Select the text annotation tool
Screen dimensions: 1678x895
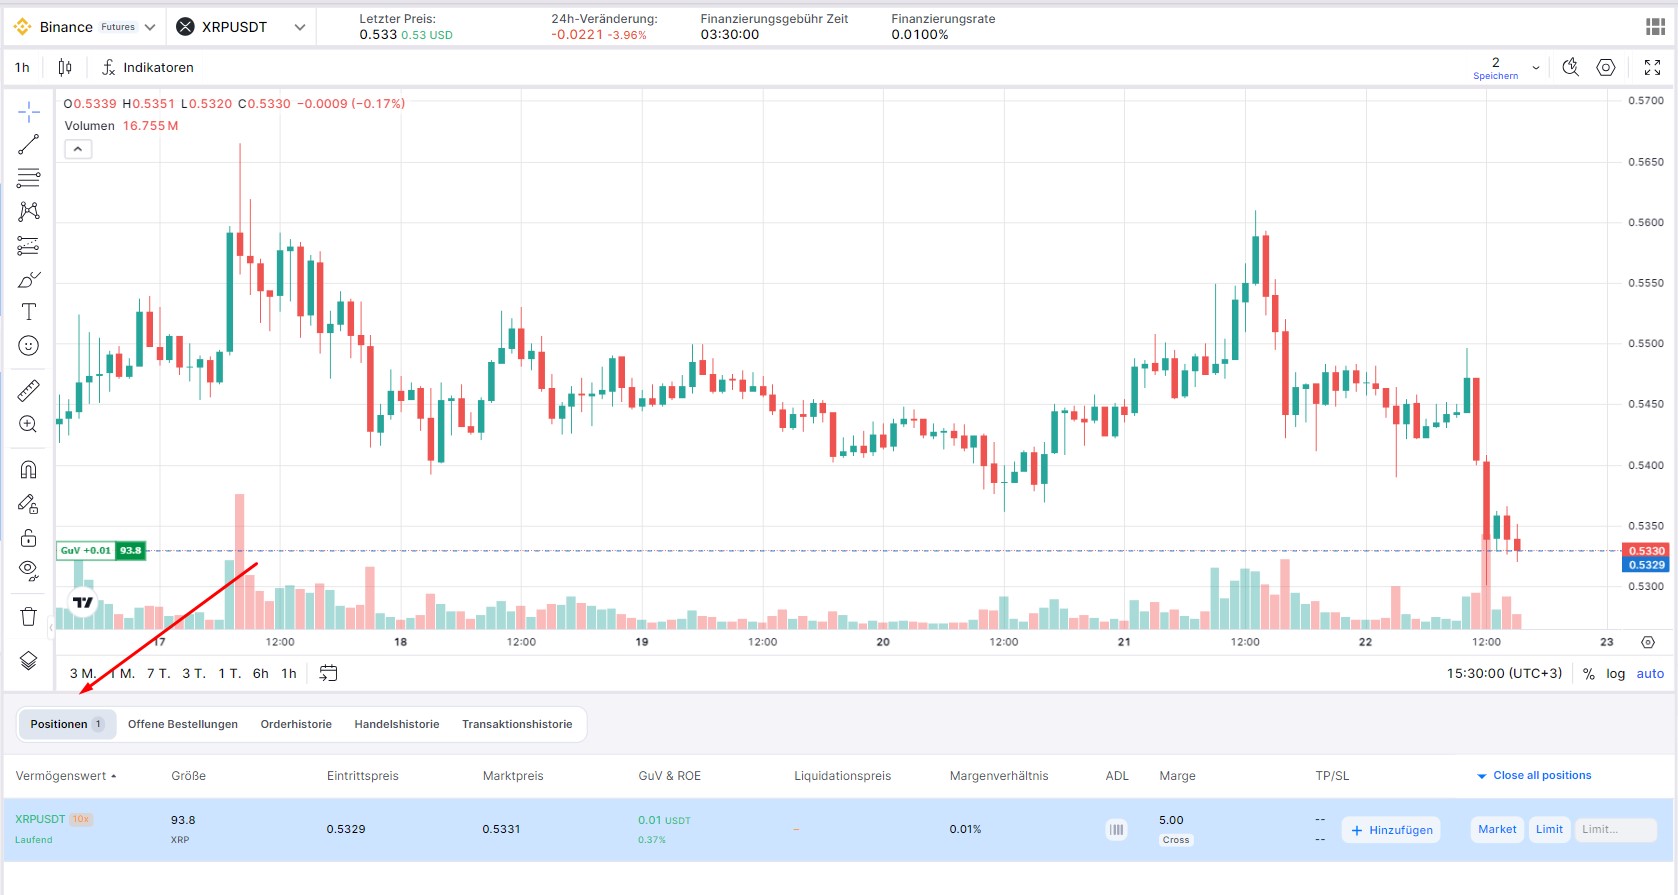28,312
